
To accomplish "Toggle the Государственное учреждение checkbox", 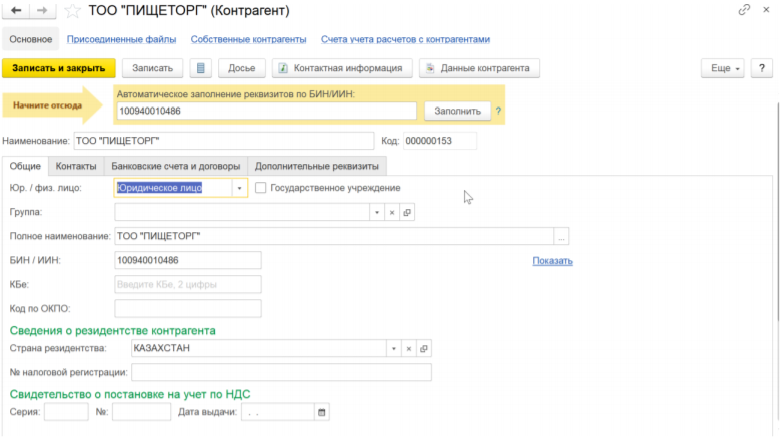I will click(260, 188).
